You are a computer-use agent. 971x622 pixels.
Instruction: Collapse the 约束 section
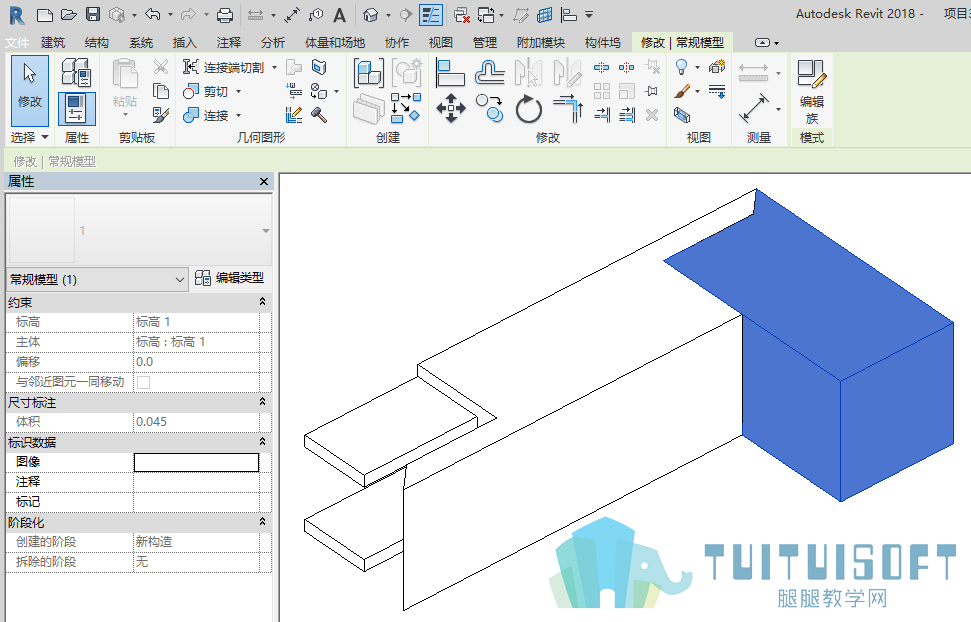(x=263, y=302)
